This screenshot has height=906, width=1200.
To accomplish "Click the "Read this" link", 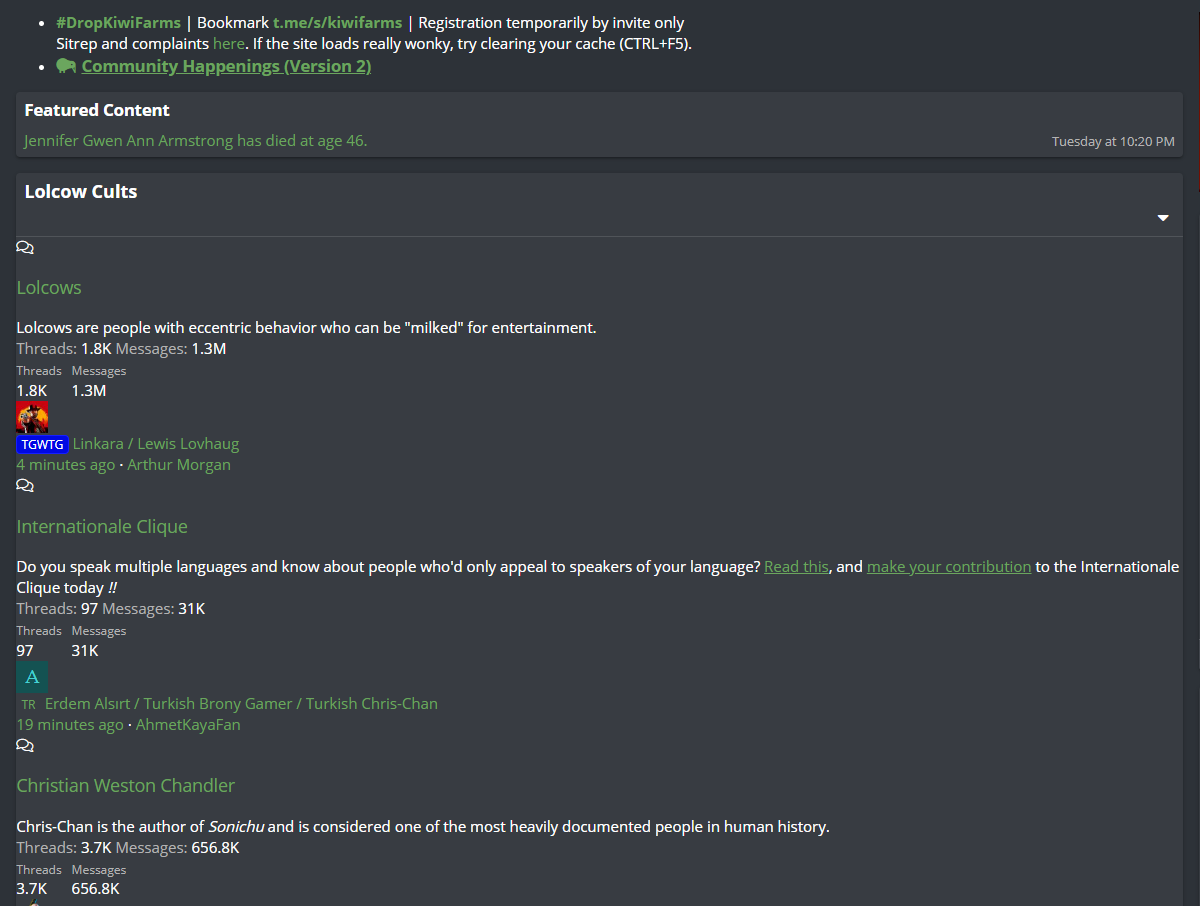I will click(x=796, y=567).
